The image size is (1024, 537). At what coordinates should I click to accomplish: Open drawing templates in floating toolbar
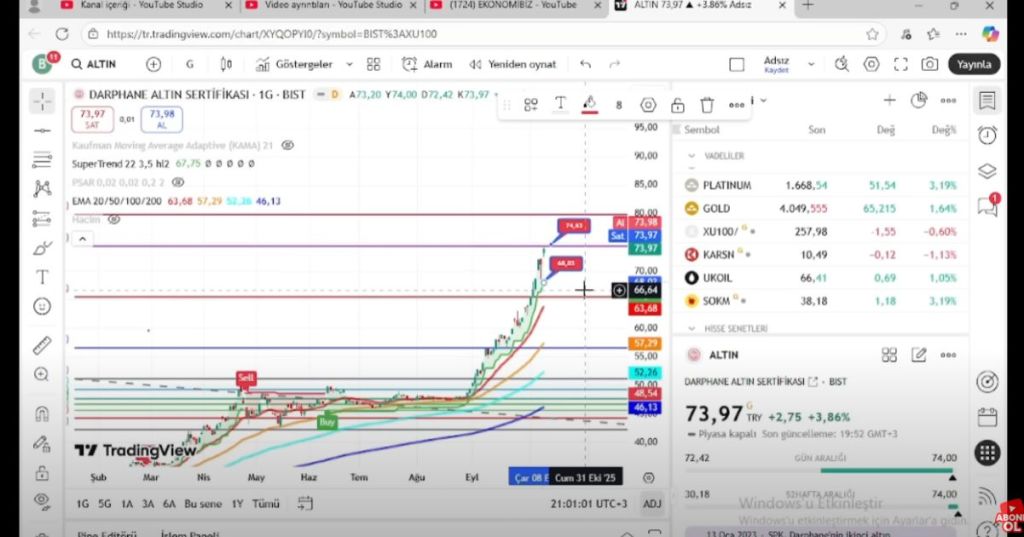[x=530, y=105]
